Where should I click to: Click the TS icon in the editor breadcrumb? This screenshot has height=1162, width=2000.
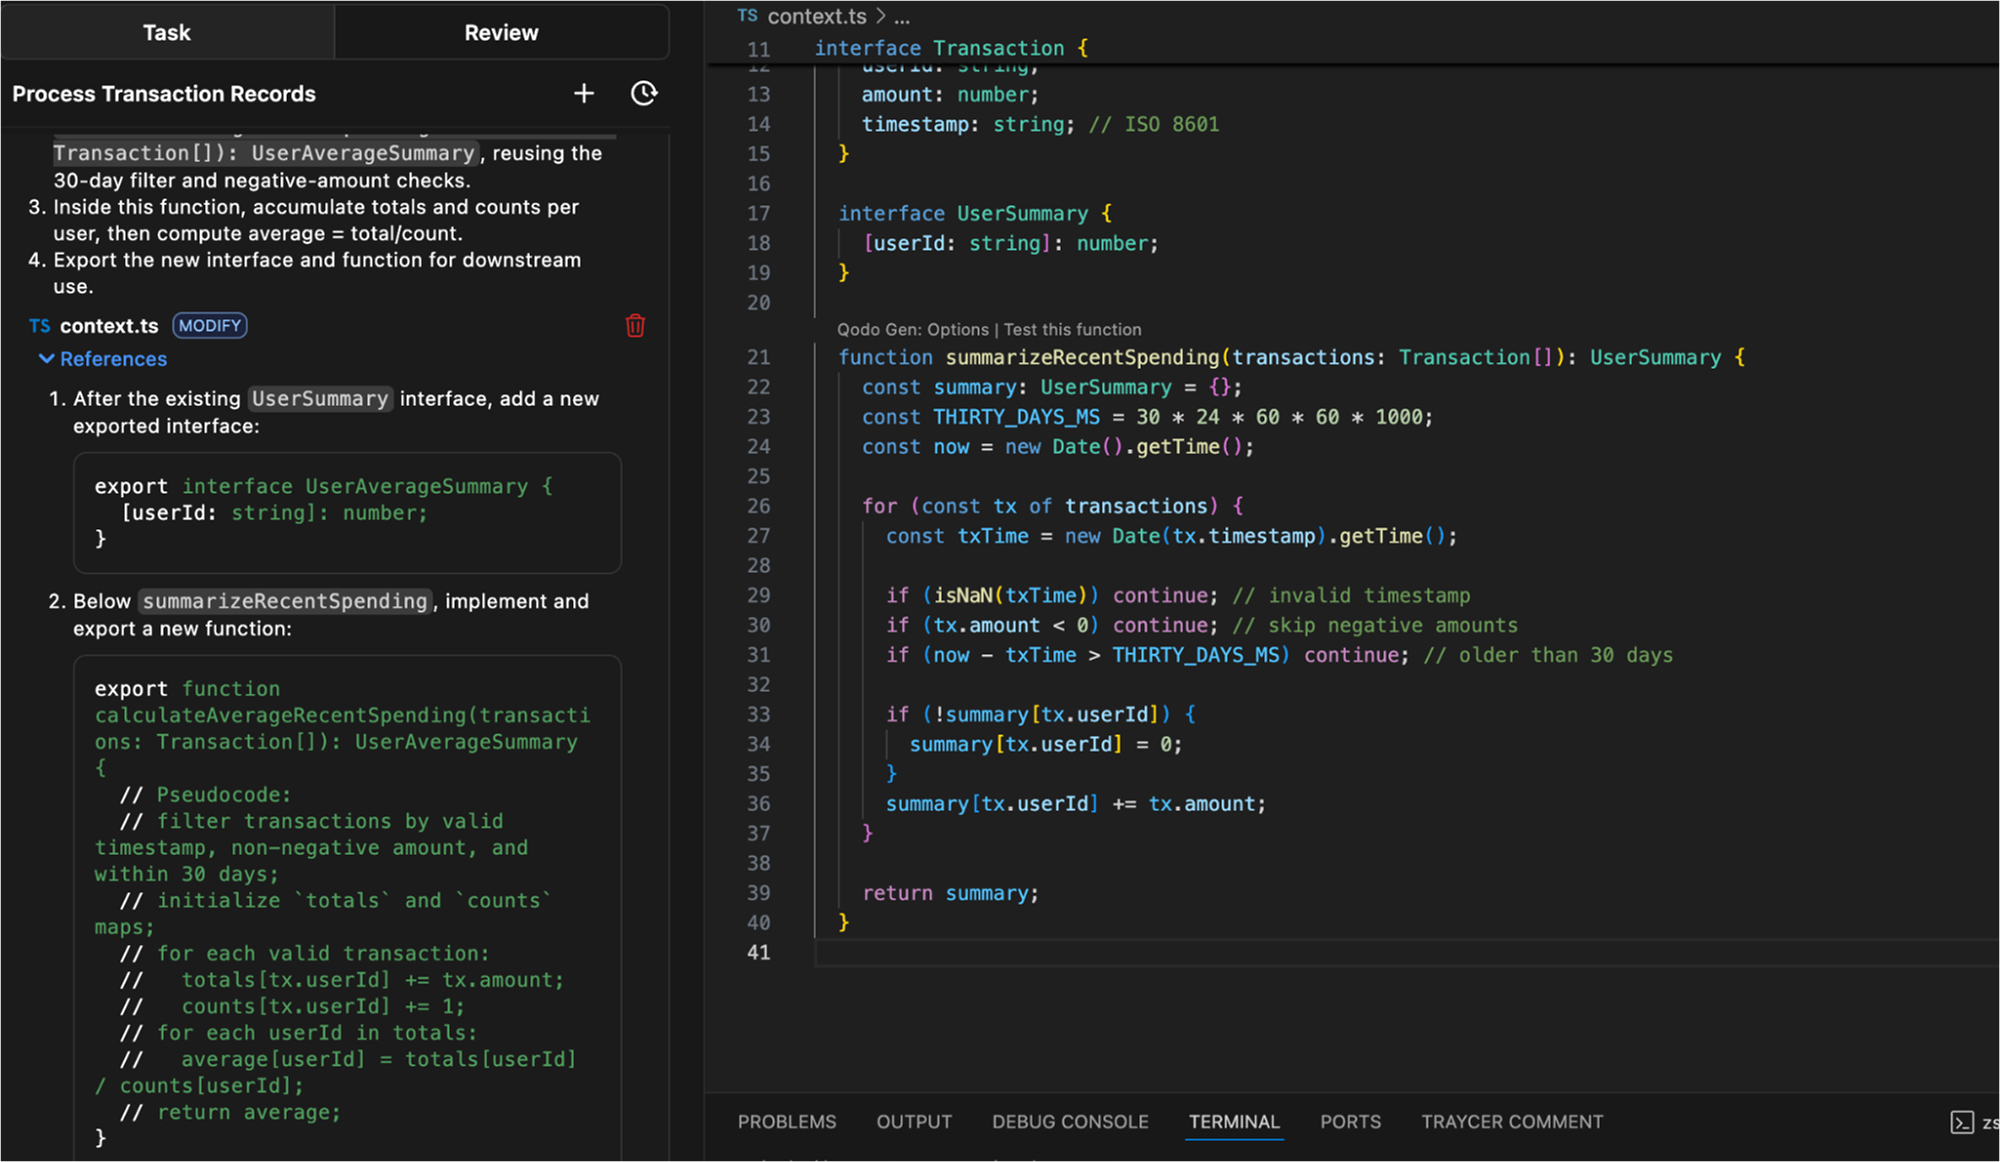tap(747, 16)
